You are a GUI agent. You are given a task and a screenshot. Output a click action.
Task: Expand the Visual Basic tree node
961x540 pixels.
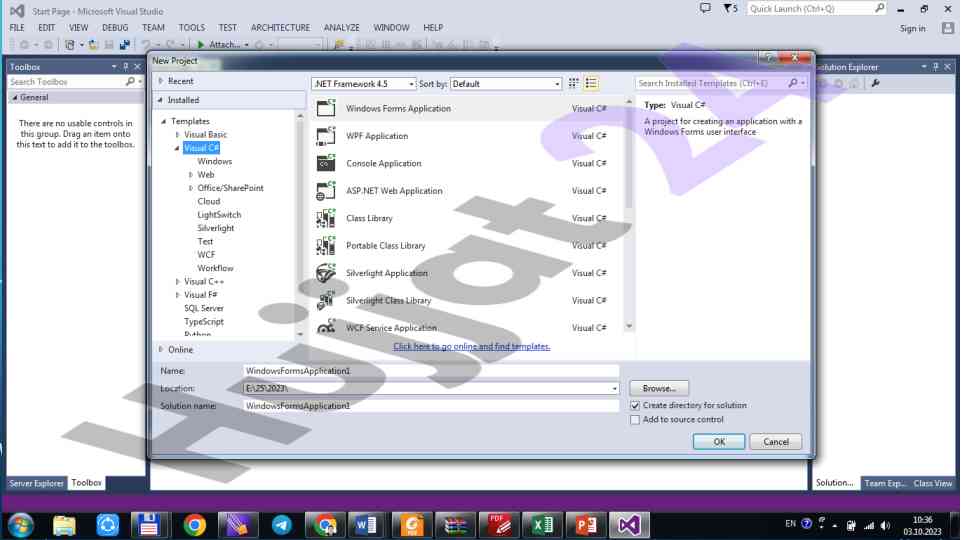click(178, 135)
